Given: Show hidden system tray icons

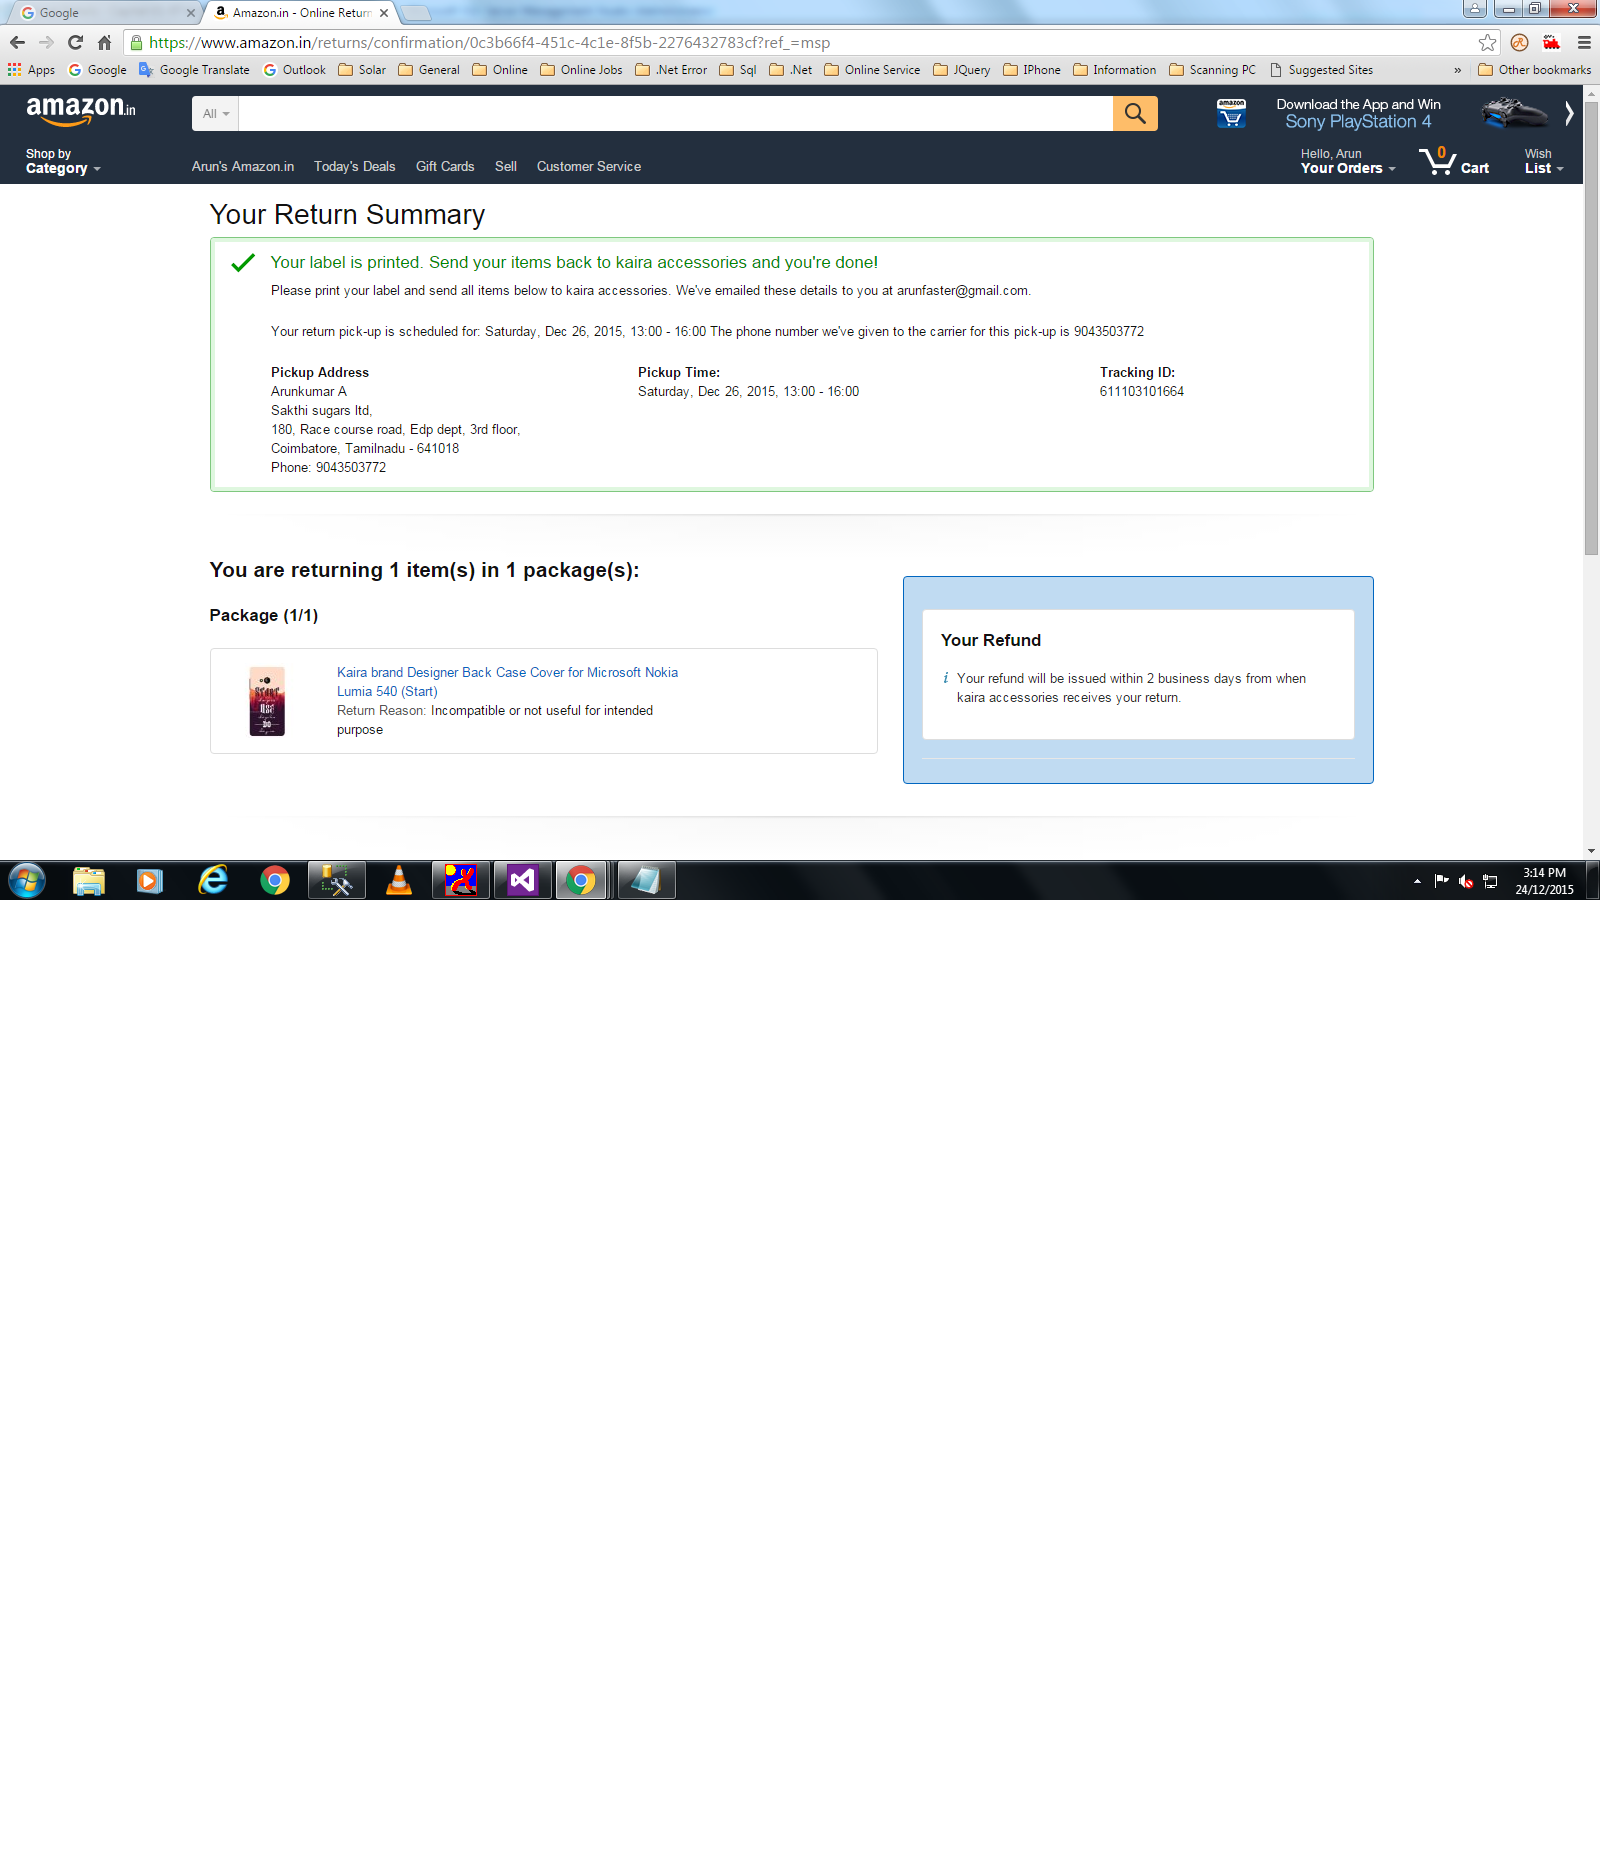Looking at the screenshot, I should click(x=1417, y=881).
